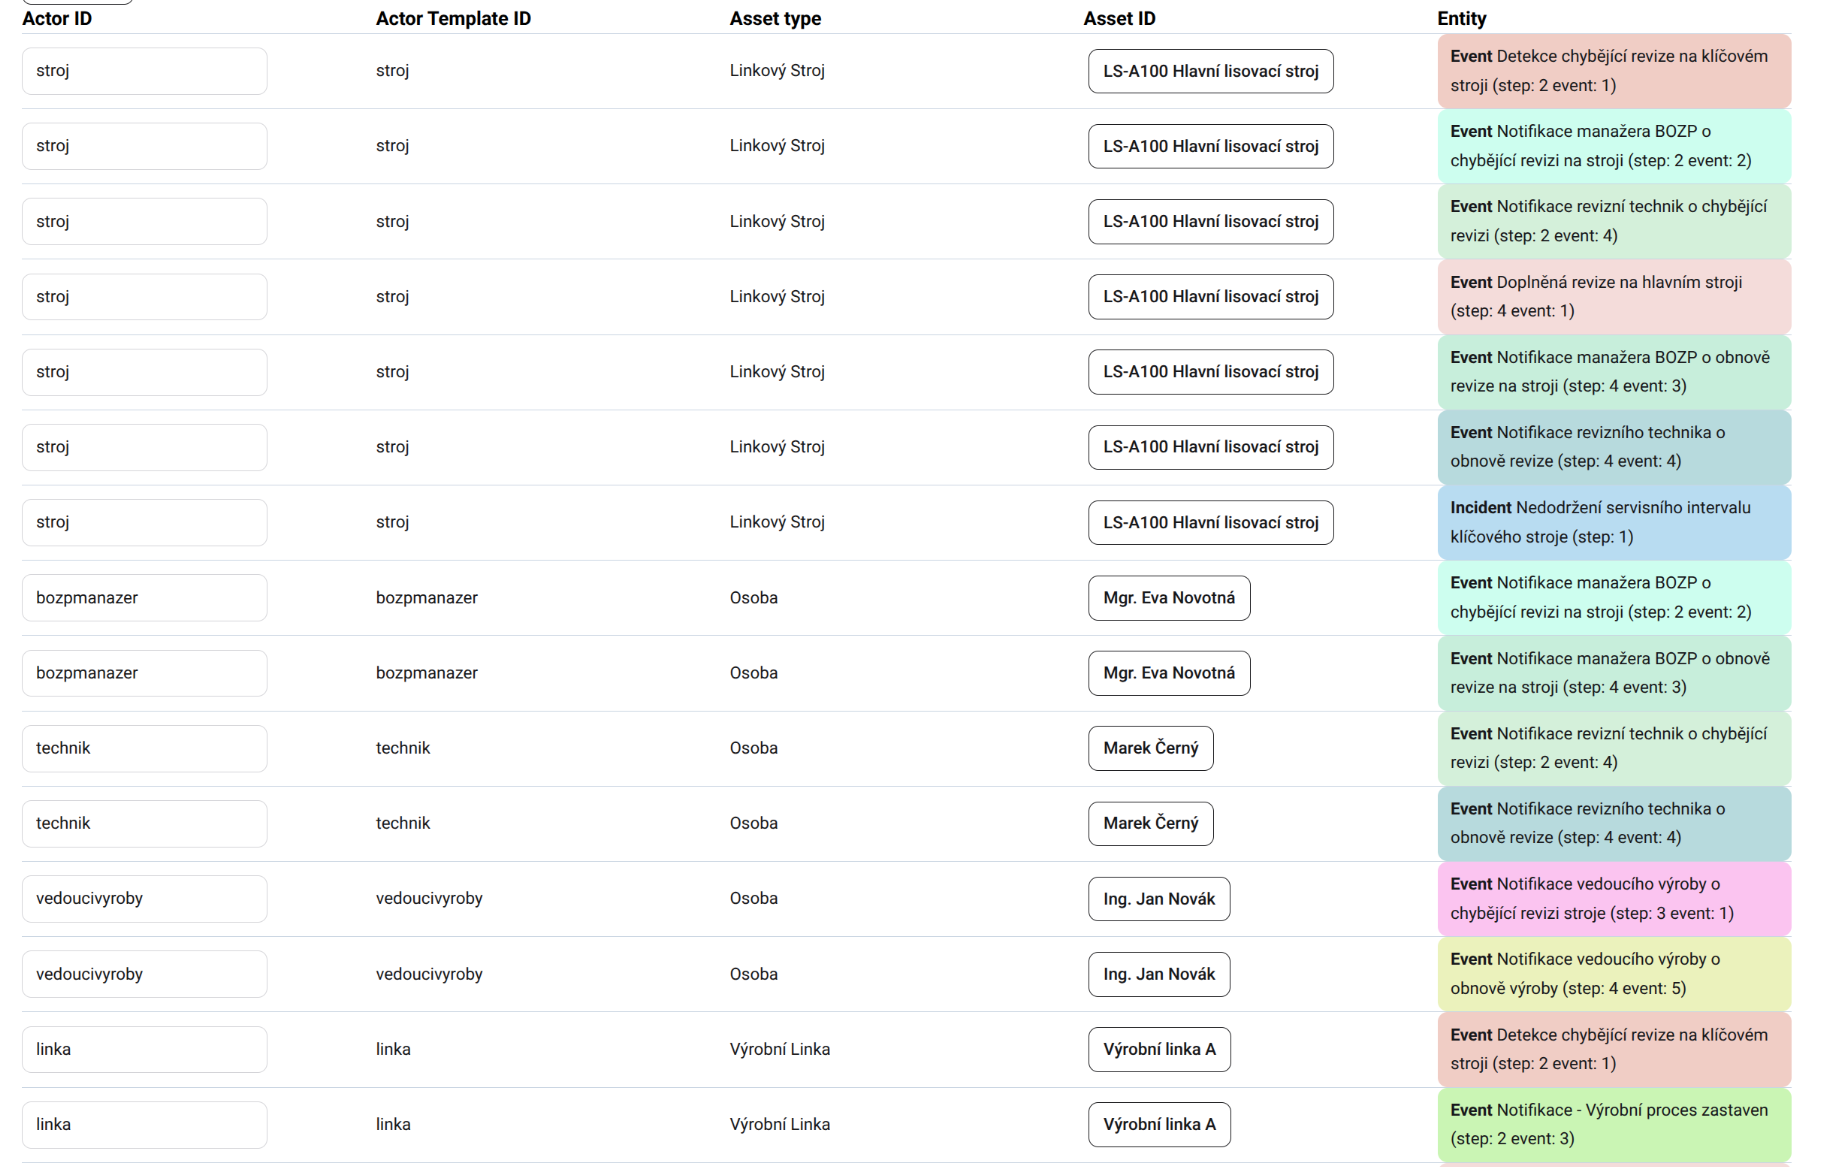The width and height of the screenshot is (1823, 1167).
Task: Focus technik Actor ID field in obnově revize row
Action: coord(144,823)
